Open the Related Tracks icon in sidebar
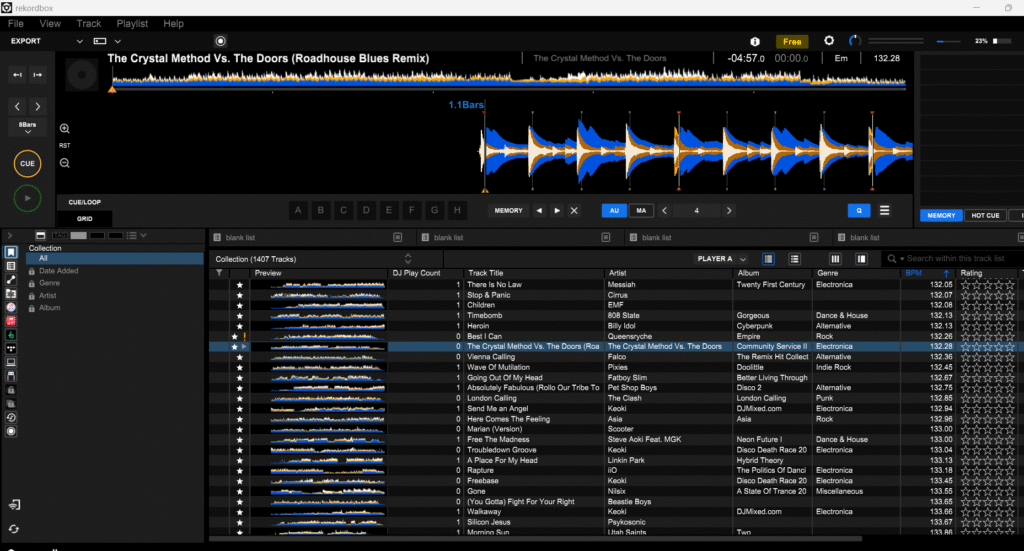This screenshot has width=1024, height=551. coord(11,279)
